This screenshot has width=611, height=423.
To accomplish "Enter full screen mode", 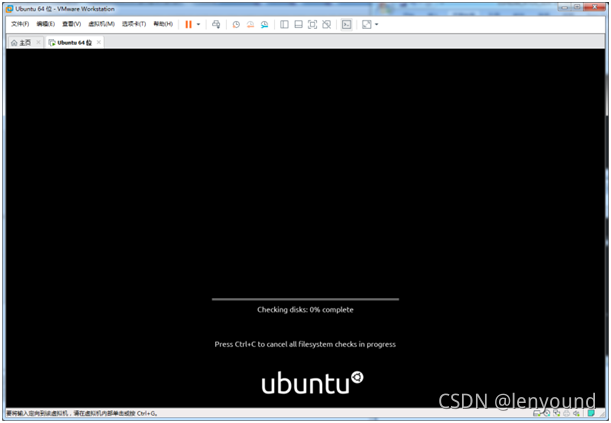I will pos(313,25).
